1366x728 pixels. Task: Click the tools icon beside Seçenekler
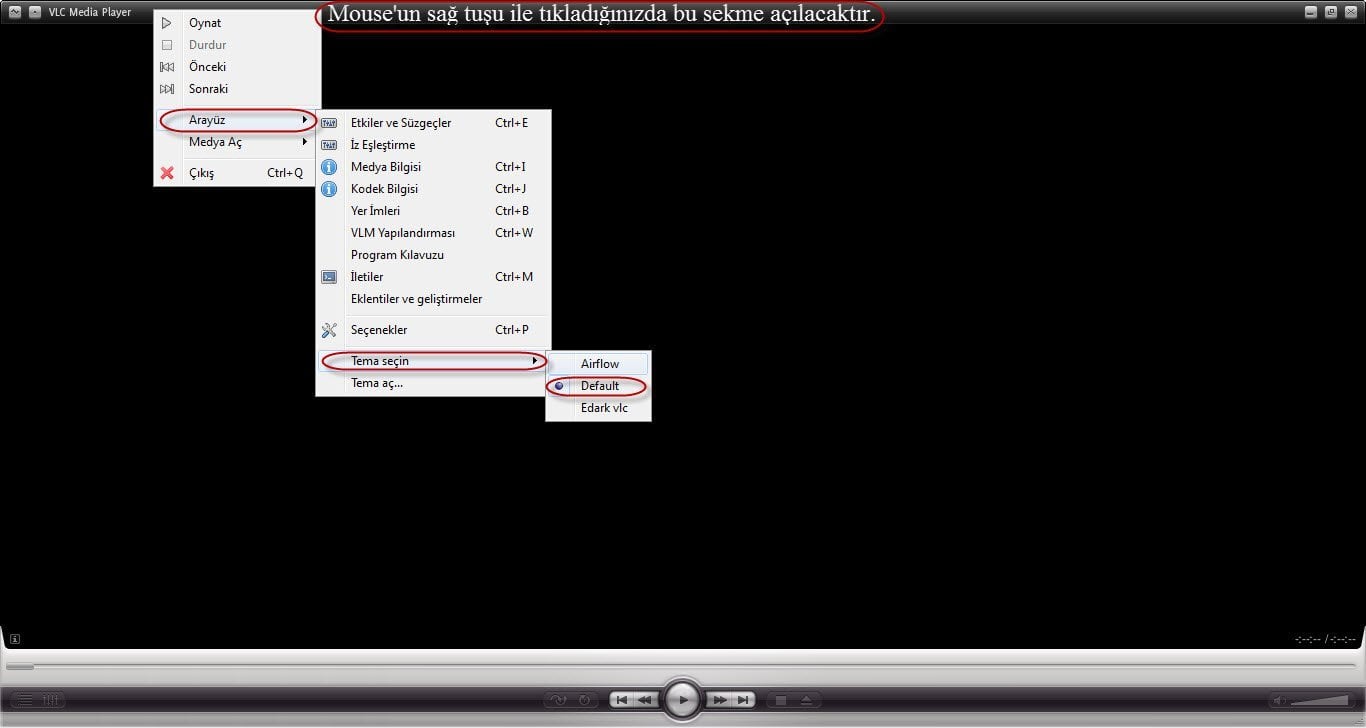pyautogui.click(x=328, y=330)
